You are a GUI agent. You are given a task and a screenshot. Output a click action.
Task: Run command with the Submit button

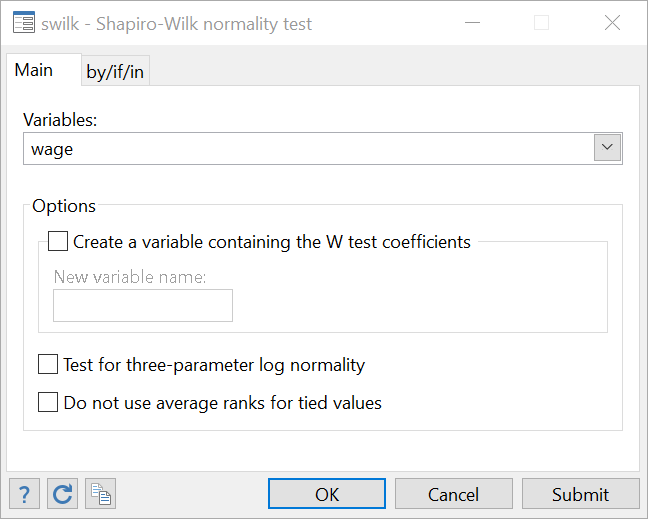pos(581,494)
